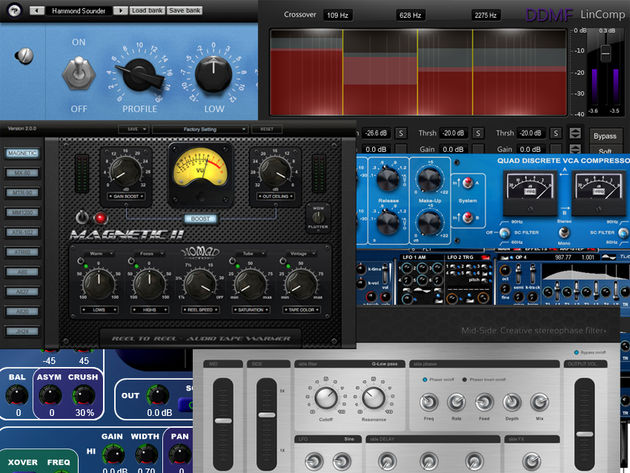Click the PAN knob
Image resolution: width=630 pixels, height=473 pixels.
pos(179,455)
